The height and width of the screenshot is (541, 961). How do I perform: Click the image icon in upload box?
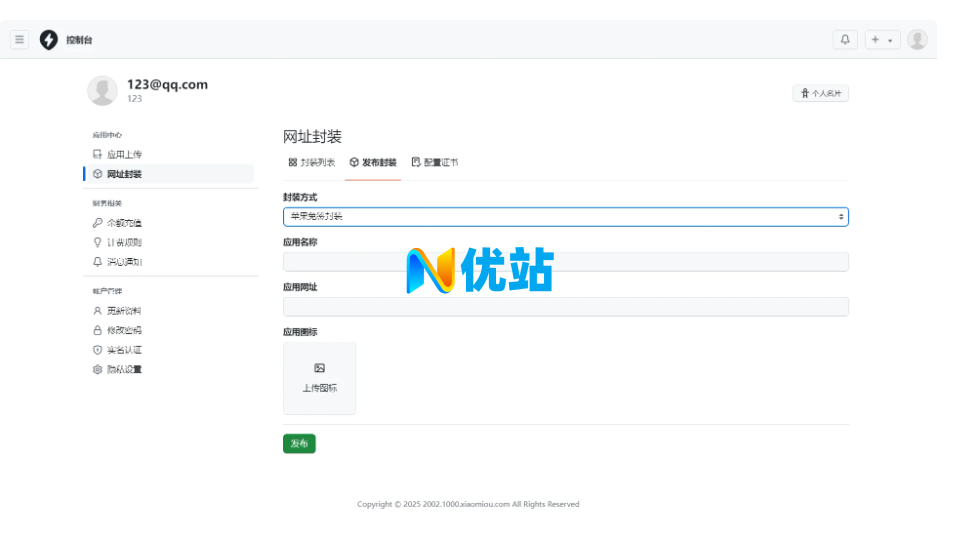click(x=319, y=368)
